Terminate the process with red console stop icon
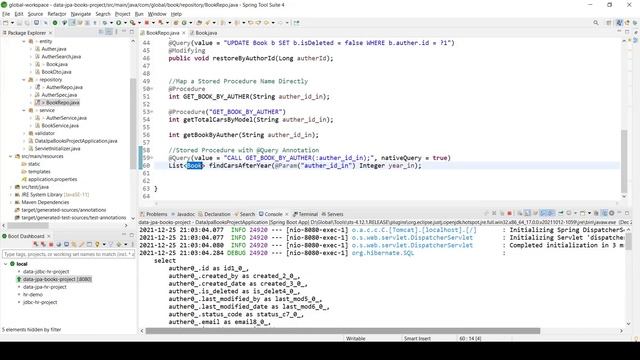Image resolution: width=640 pixels, height=360 pixels. pos(509,213)
